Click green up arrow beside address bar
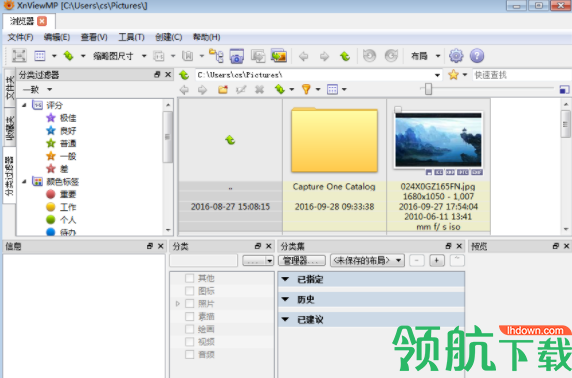This screenshot has height=378, width=572. tap(184, 75)
